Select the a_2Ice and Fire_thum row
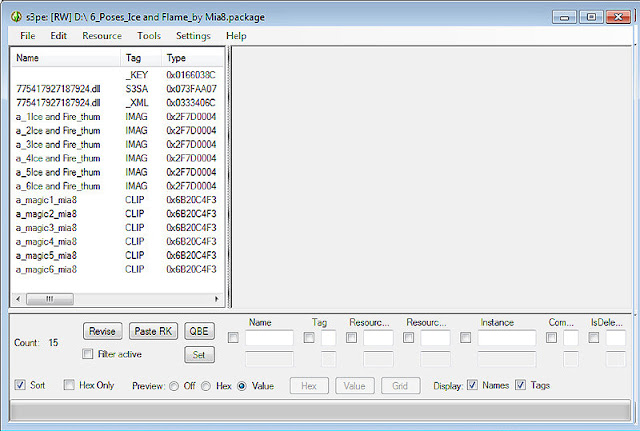The width and height of the screenshot is (640, 431). [116, 131]
